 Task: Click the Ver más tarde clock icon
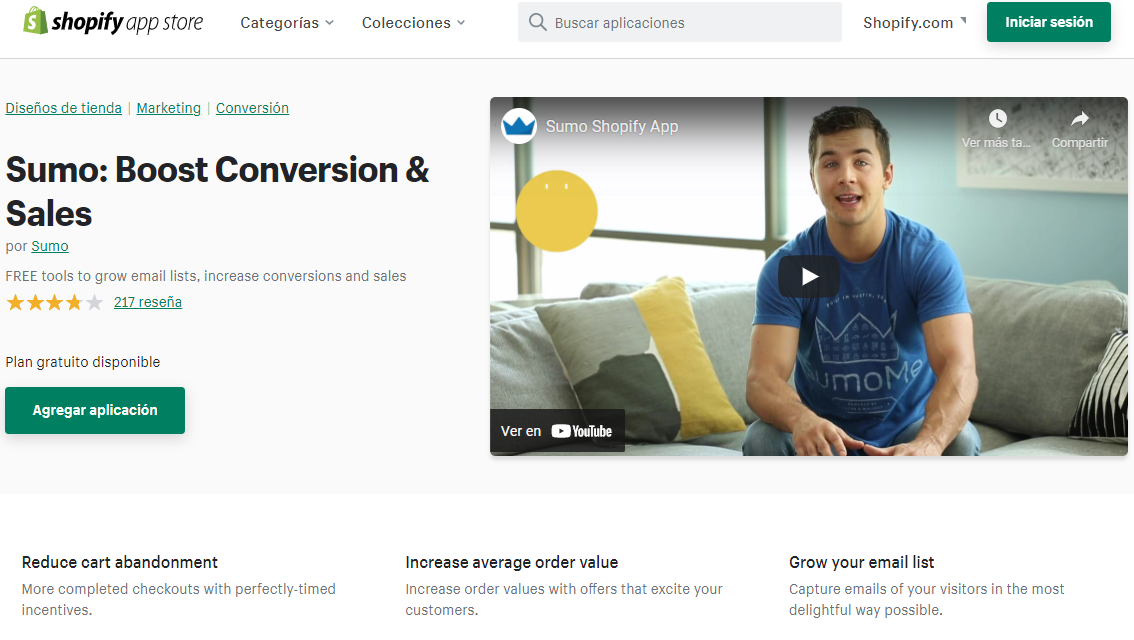997,119
